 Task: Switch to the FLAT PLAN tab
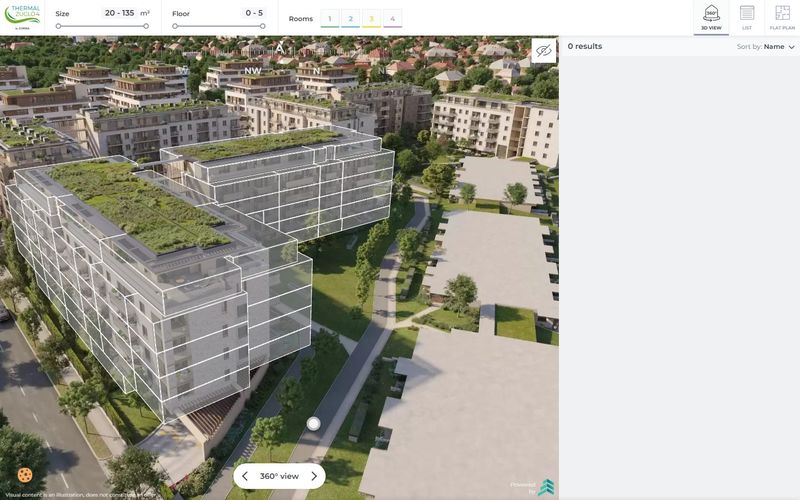pyautogui.click(x=782, y=18)
